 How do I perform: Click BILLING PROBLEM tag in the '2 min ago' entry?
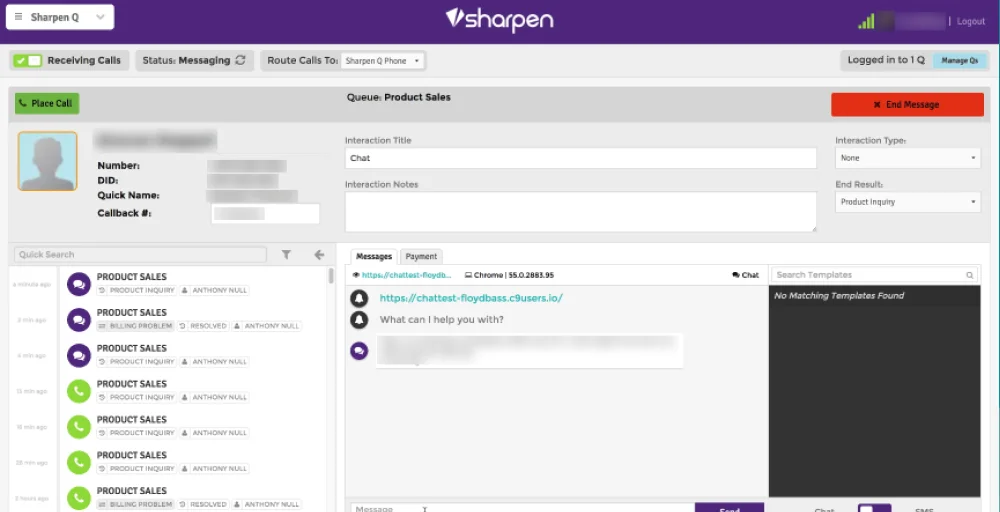pyautogui.click(x=135, y=326)
